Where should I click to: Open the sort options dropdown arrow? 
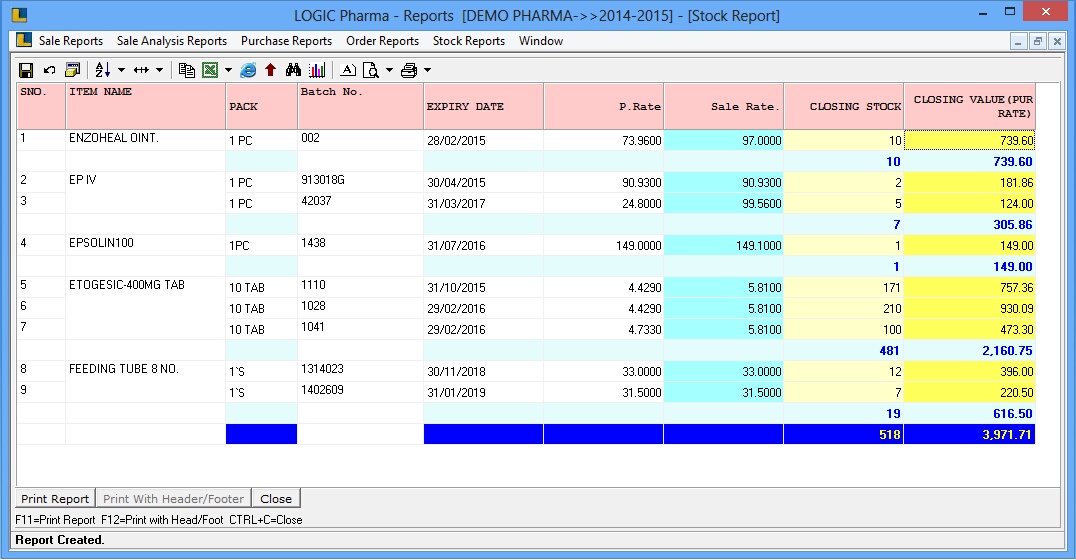pos(121,70)
